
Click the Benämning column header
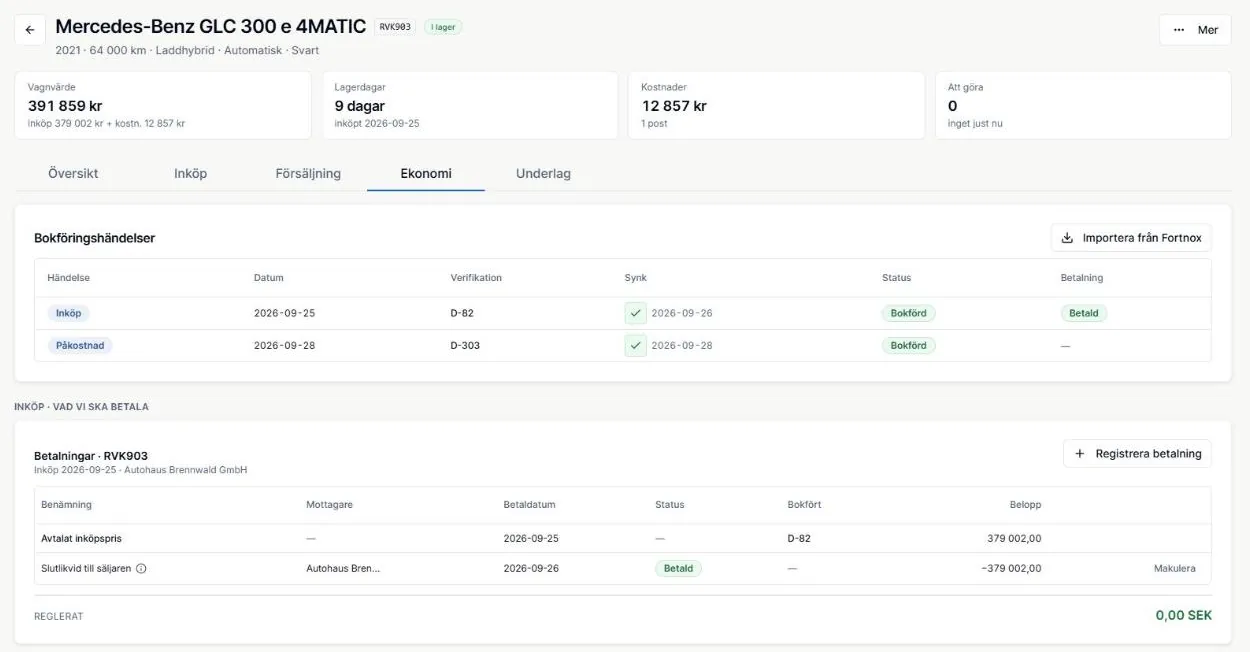[67, 505]
